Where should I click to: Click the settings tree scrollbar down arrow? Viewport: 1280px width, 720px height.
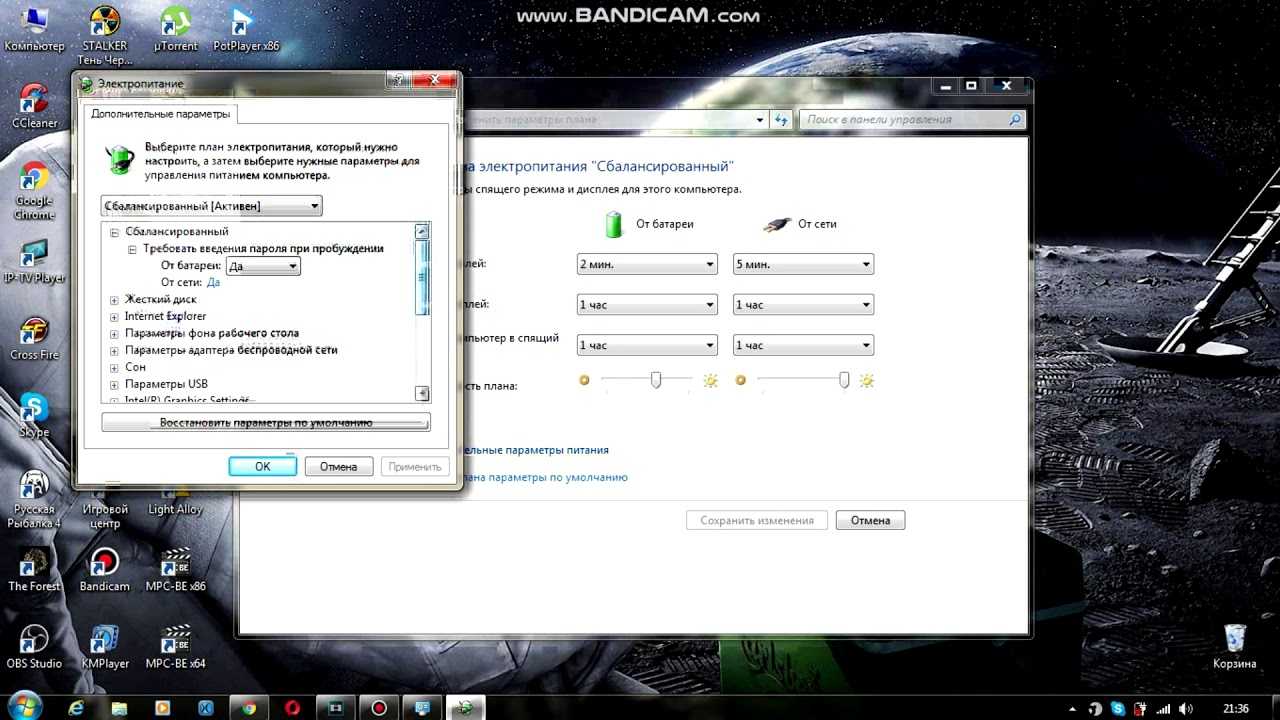pos(422,394)
